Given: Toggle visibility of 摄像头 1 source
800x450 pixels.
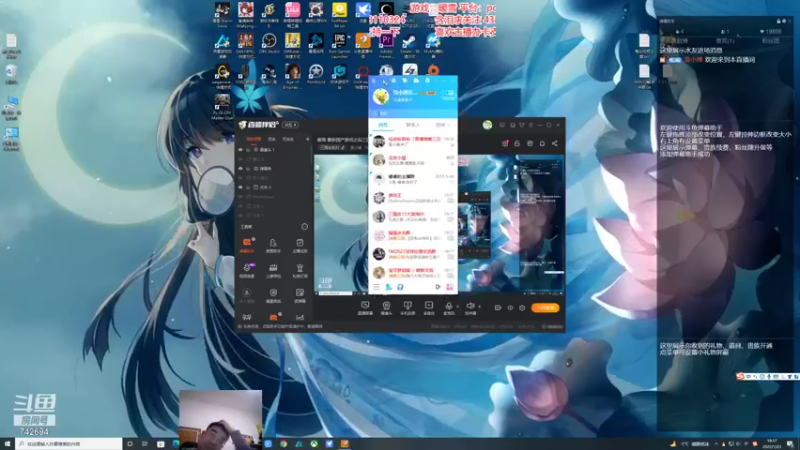Looking at the screenshot, I should (241, 149).
